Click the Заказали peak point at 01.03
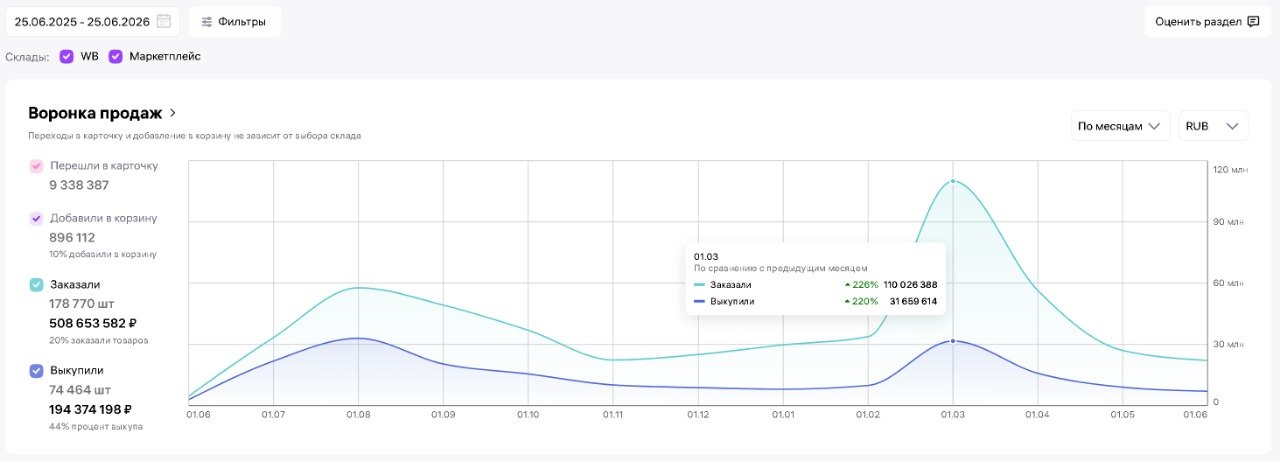1280x461 pixels. (x=953, y=181)
